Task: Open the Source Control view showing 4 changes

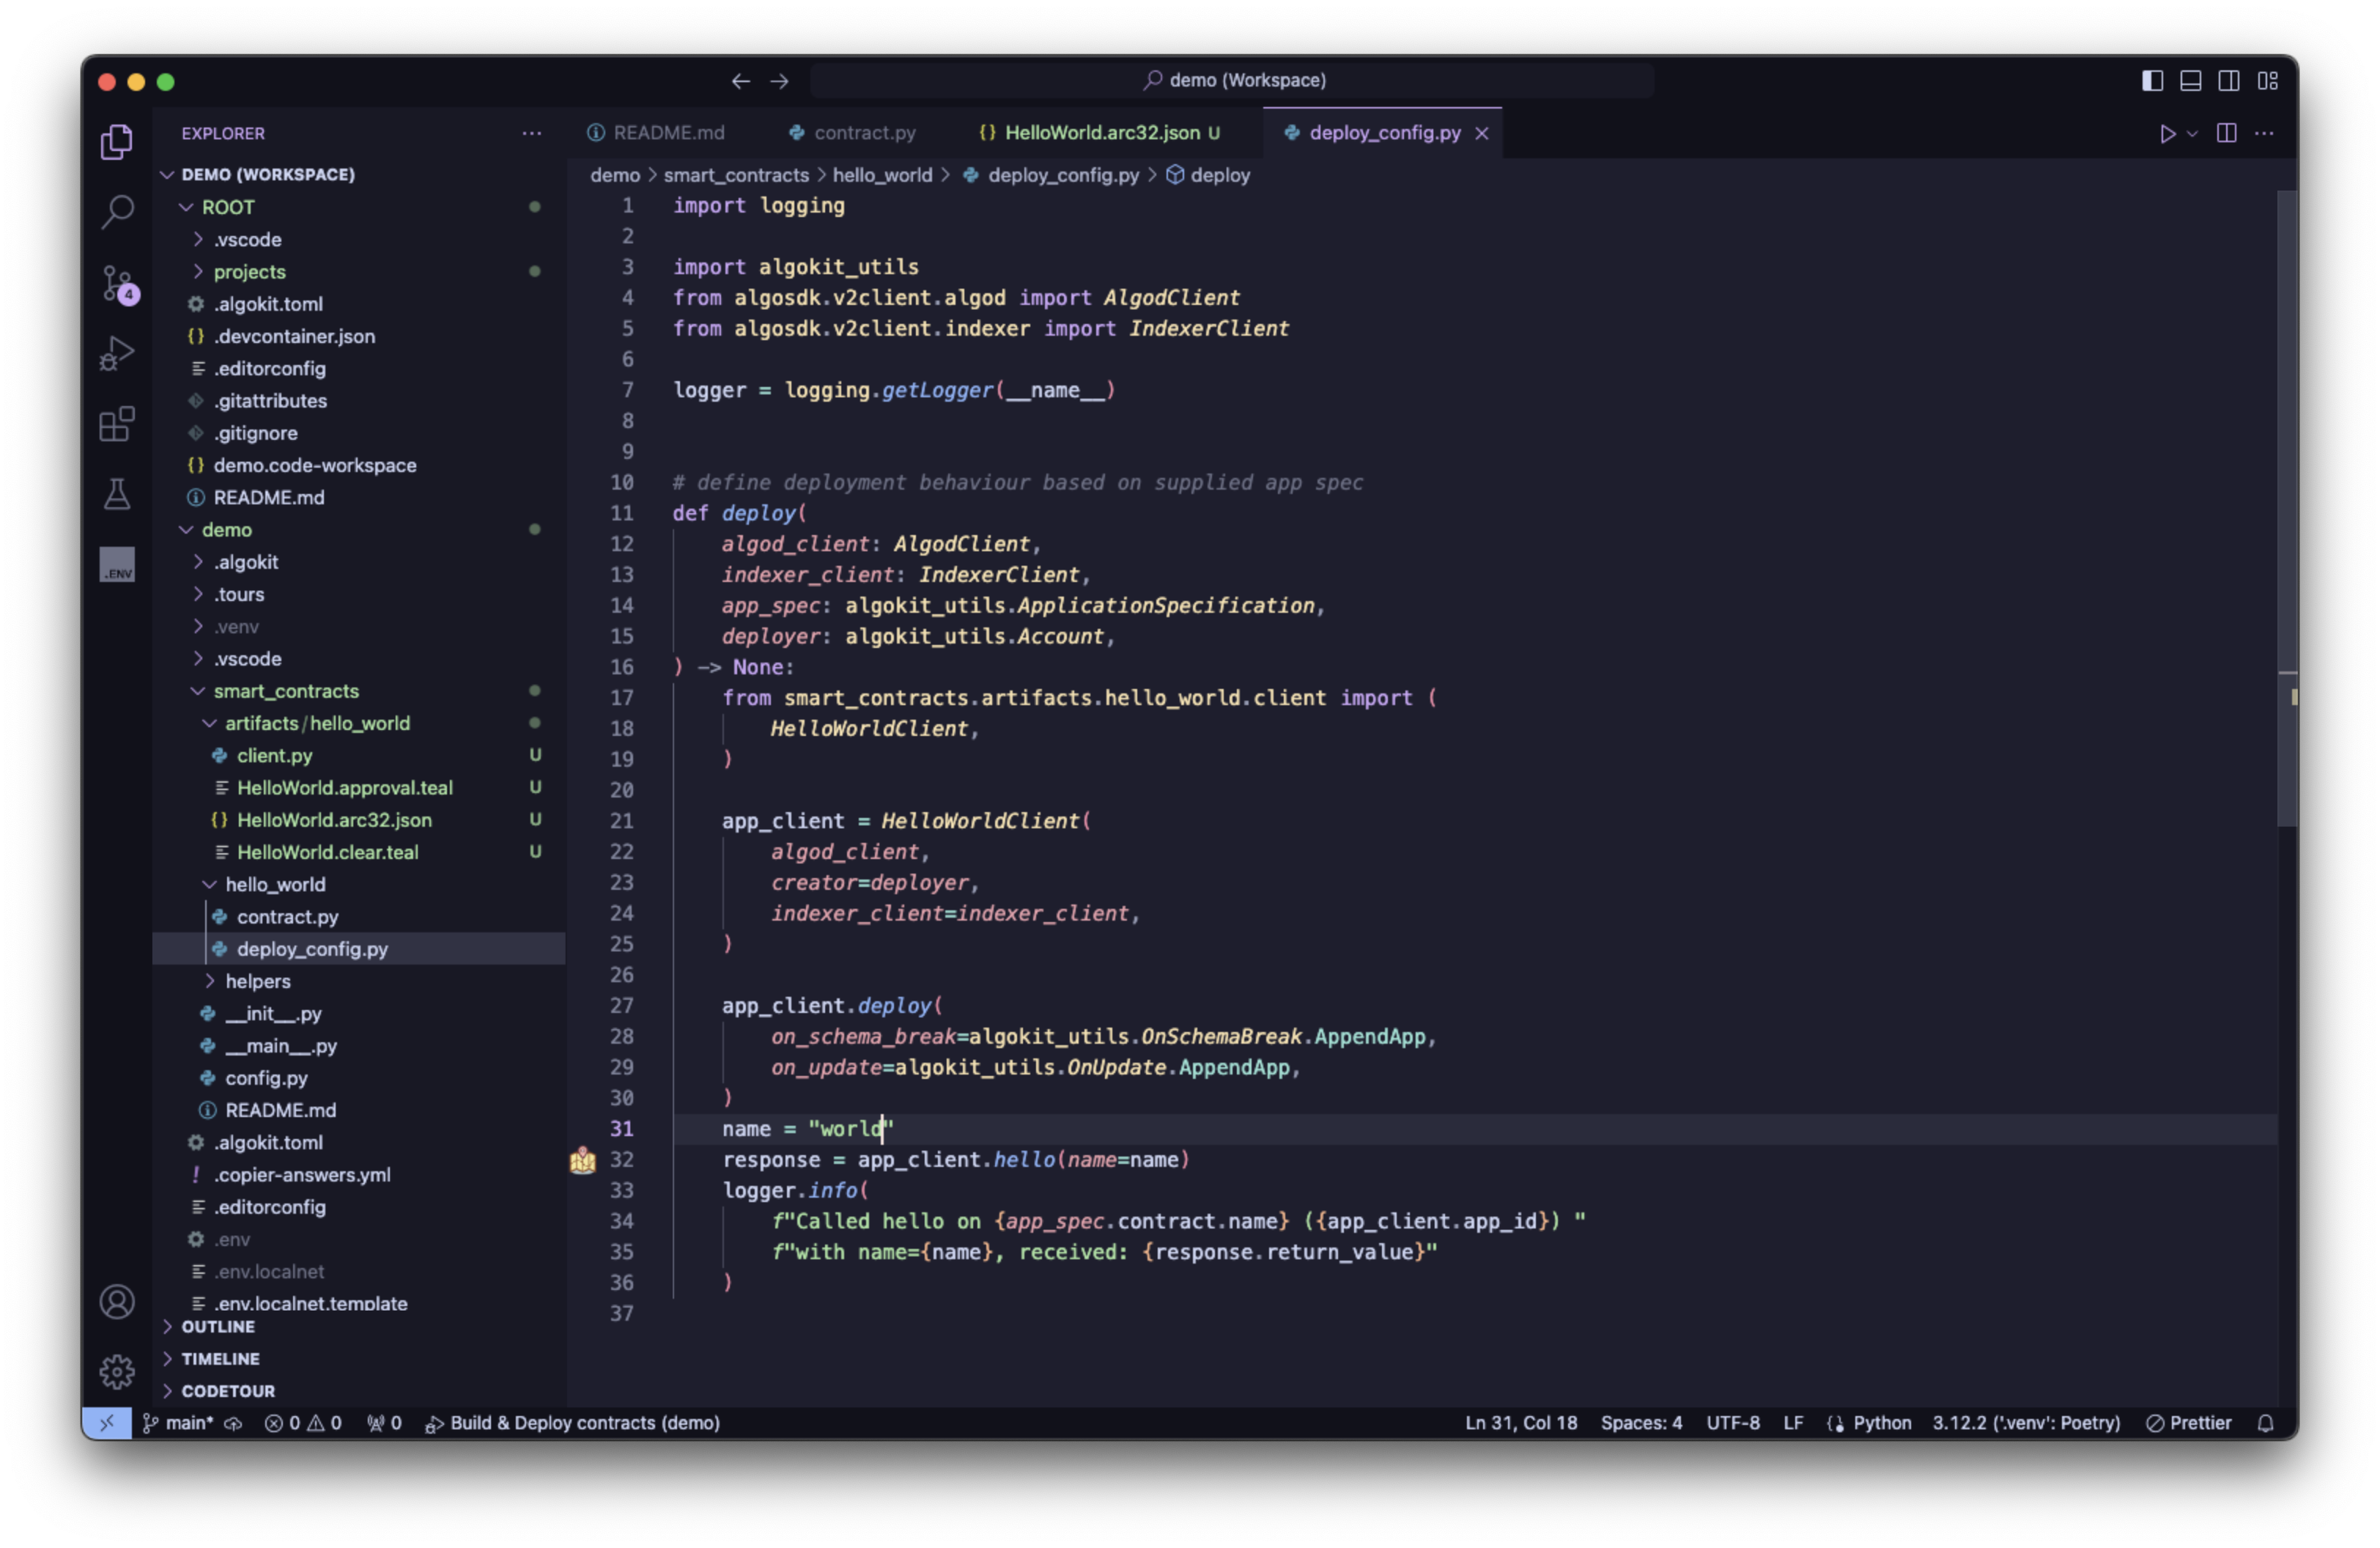Action: pyautogui.click(x=116, y=284)
